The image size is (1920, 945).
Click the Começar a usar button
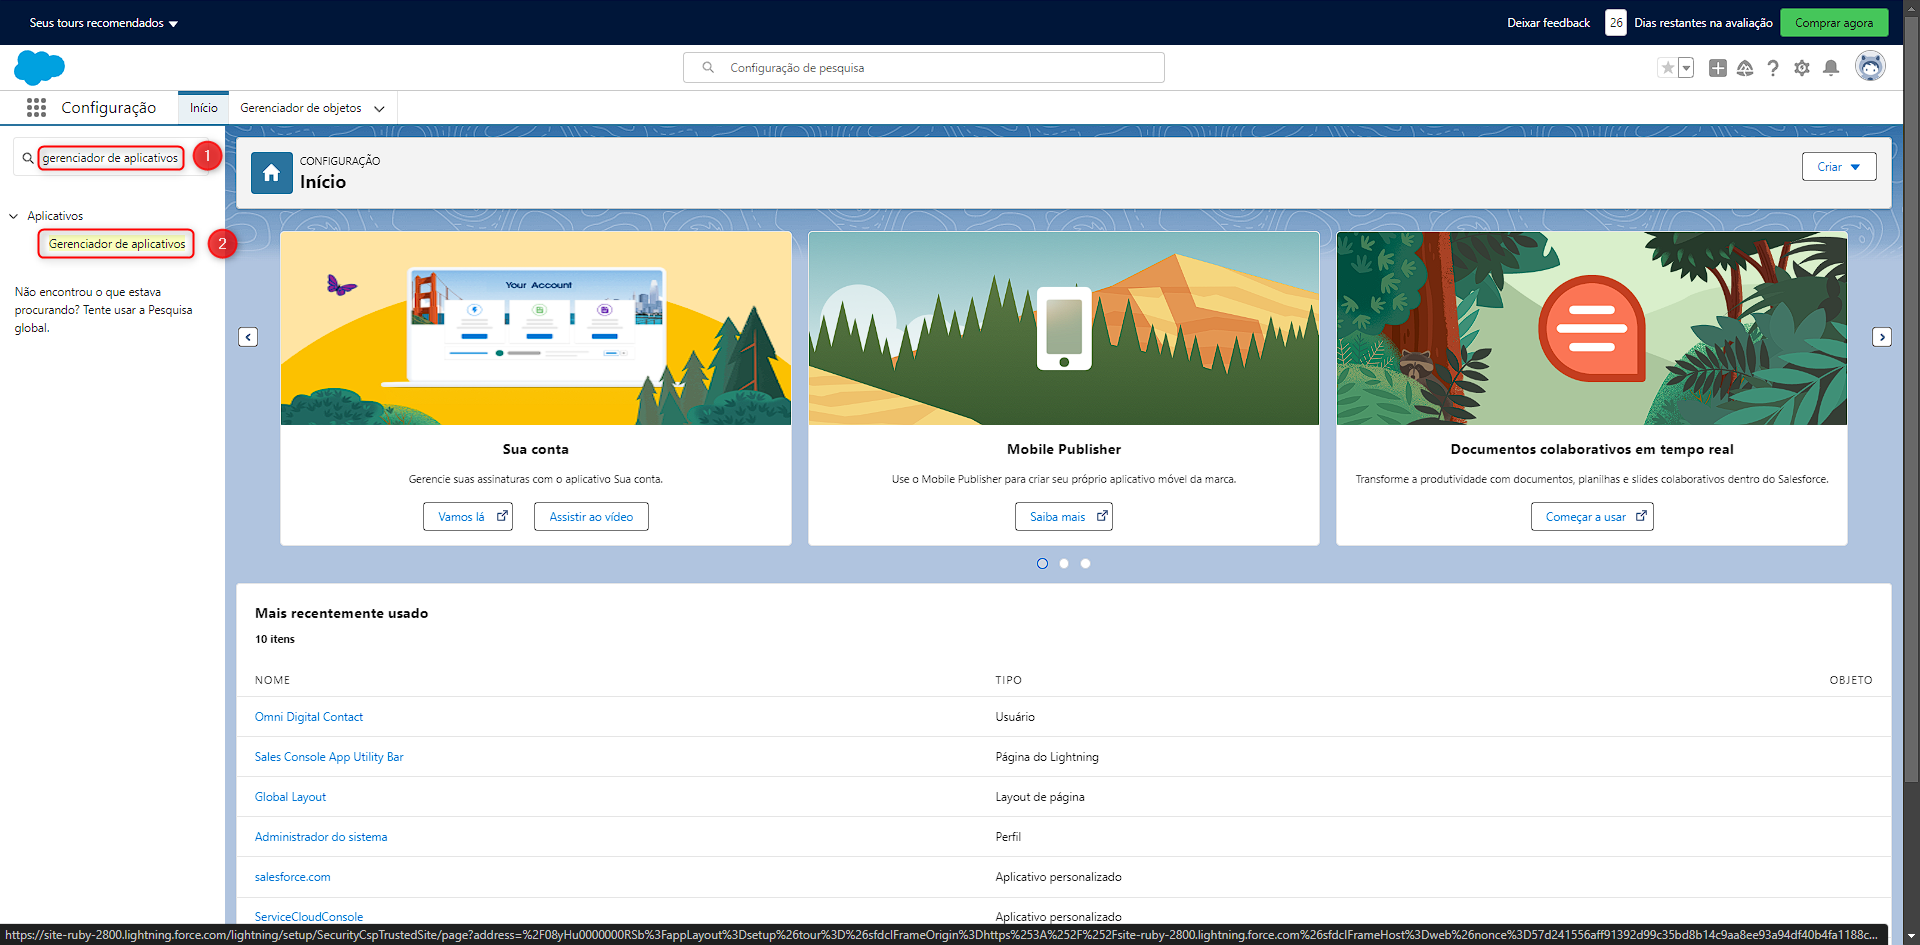[1592, 517]
